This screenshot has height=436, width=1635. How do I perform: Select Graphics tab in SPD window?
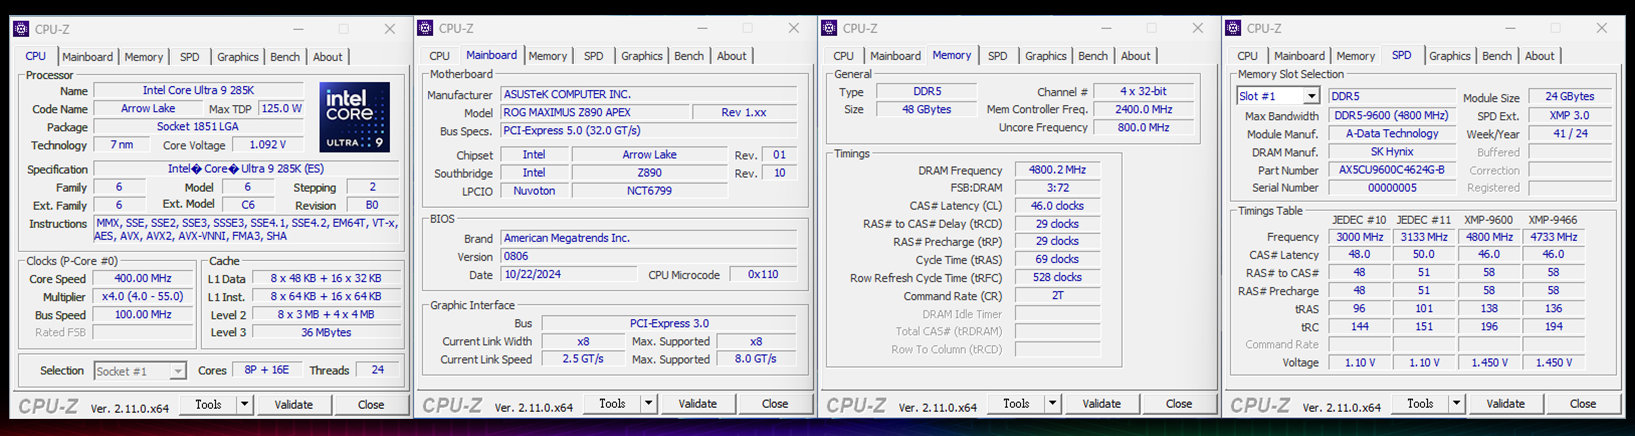pos(1450,56)
